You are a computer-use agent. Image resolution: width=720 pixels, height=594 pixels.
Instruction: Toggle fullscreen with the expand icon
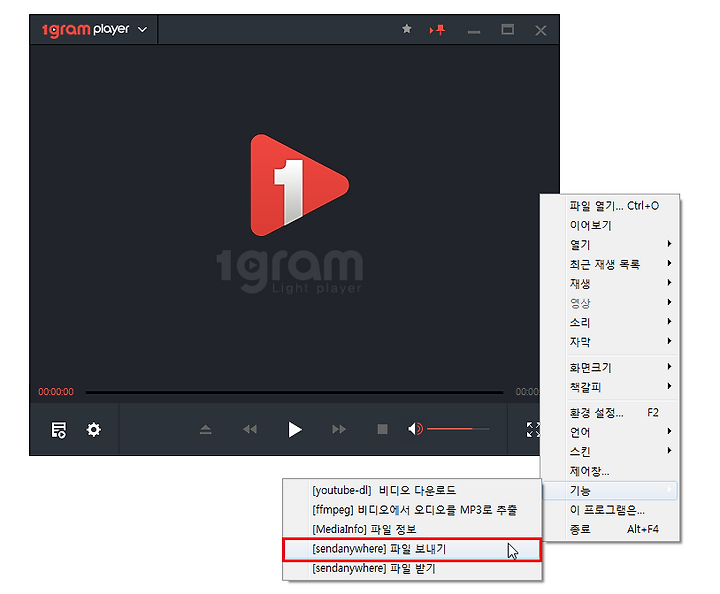[533, 430]
